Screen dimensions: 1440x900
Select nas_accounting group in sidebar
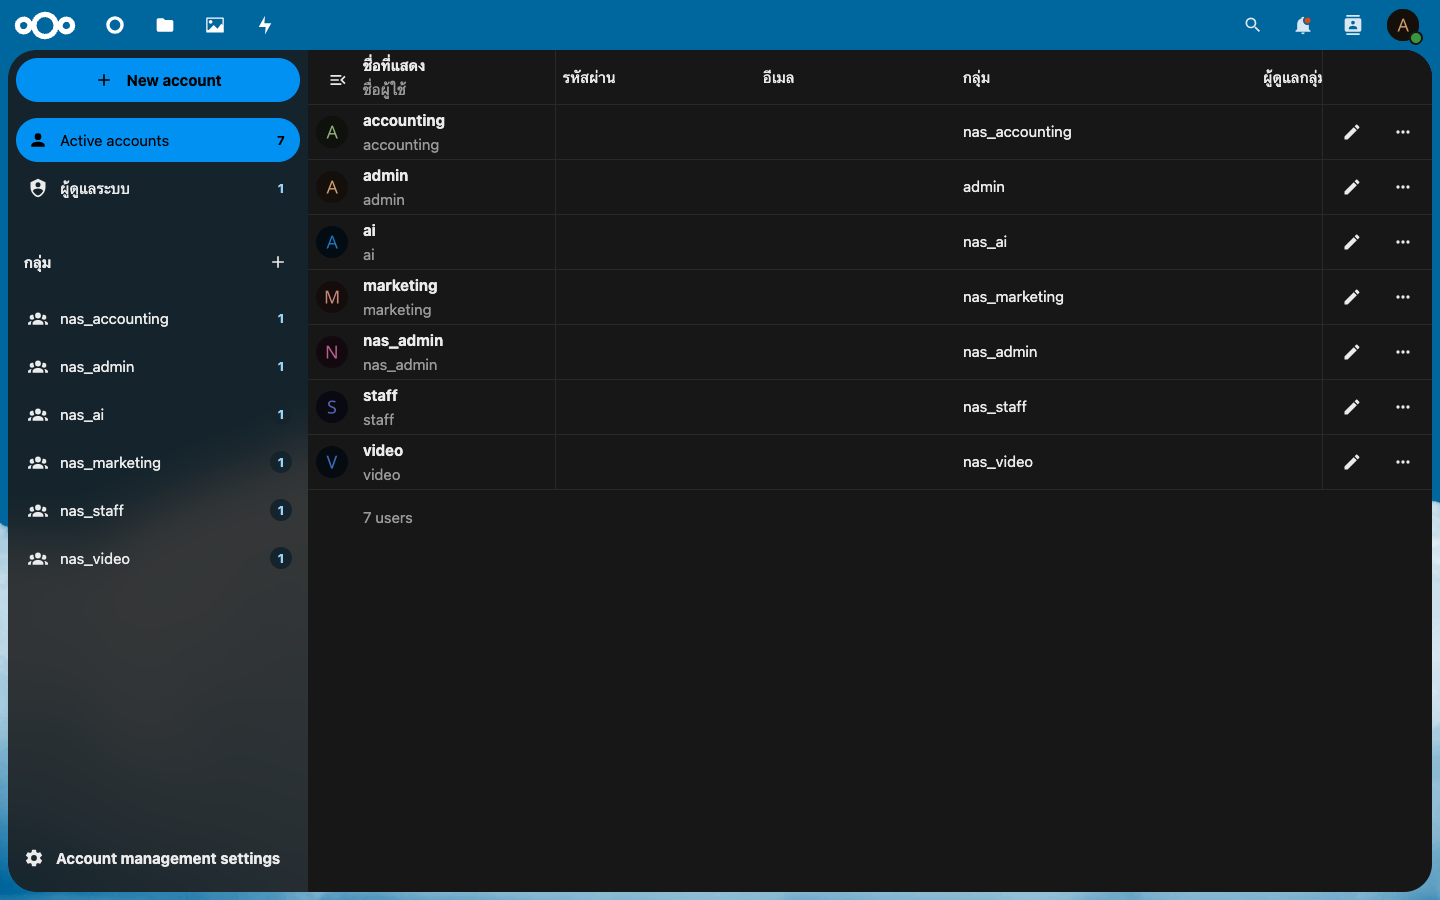coord(158,319)
